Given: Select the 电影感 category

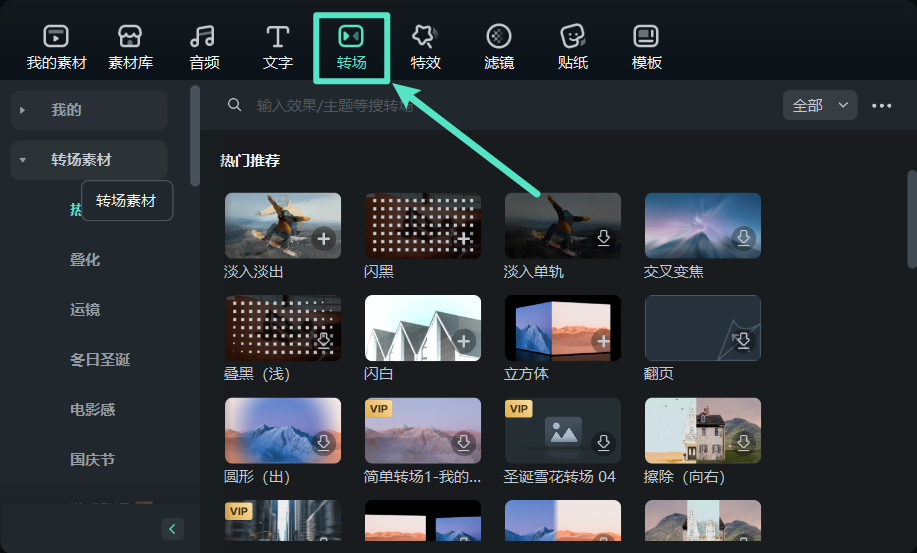Looking at the screenshot, I should pos(92,409).
